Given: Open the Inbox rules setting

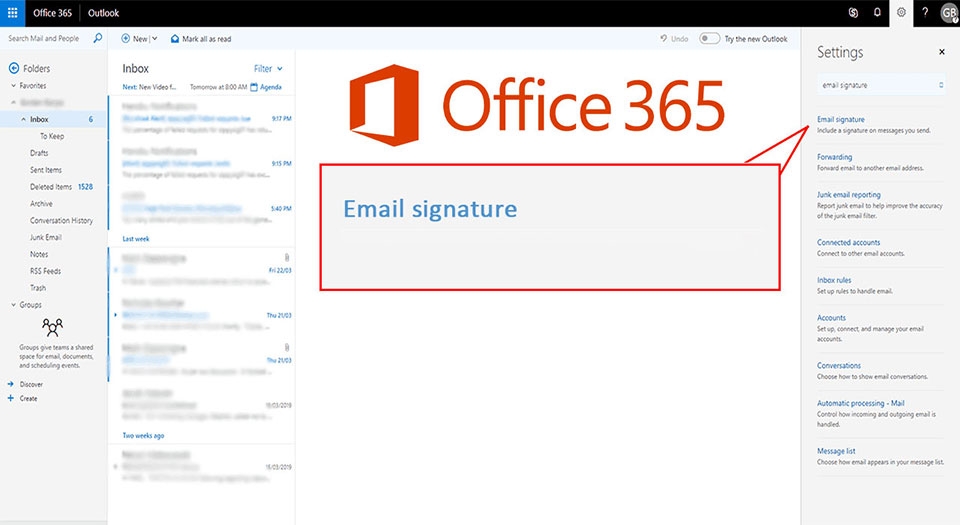Looking at the screenshot, I should click(x=834, y=280).
